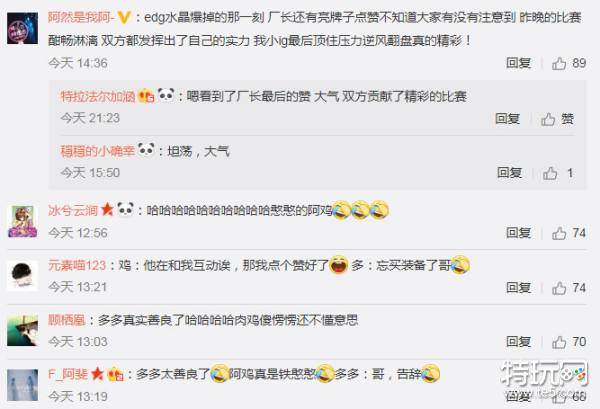Like the nested reply posted at 15:50
The image size is (600, 409).
click(x=558, y=173)
